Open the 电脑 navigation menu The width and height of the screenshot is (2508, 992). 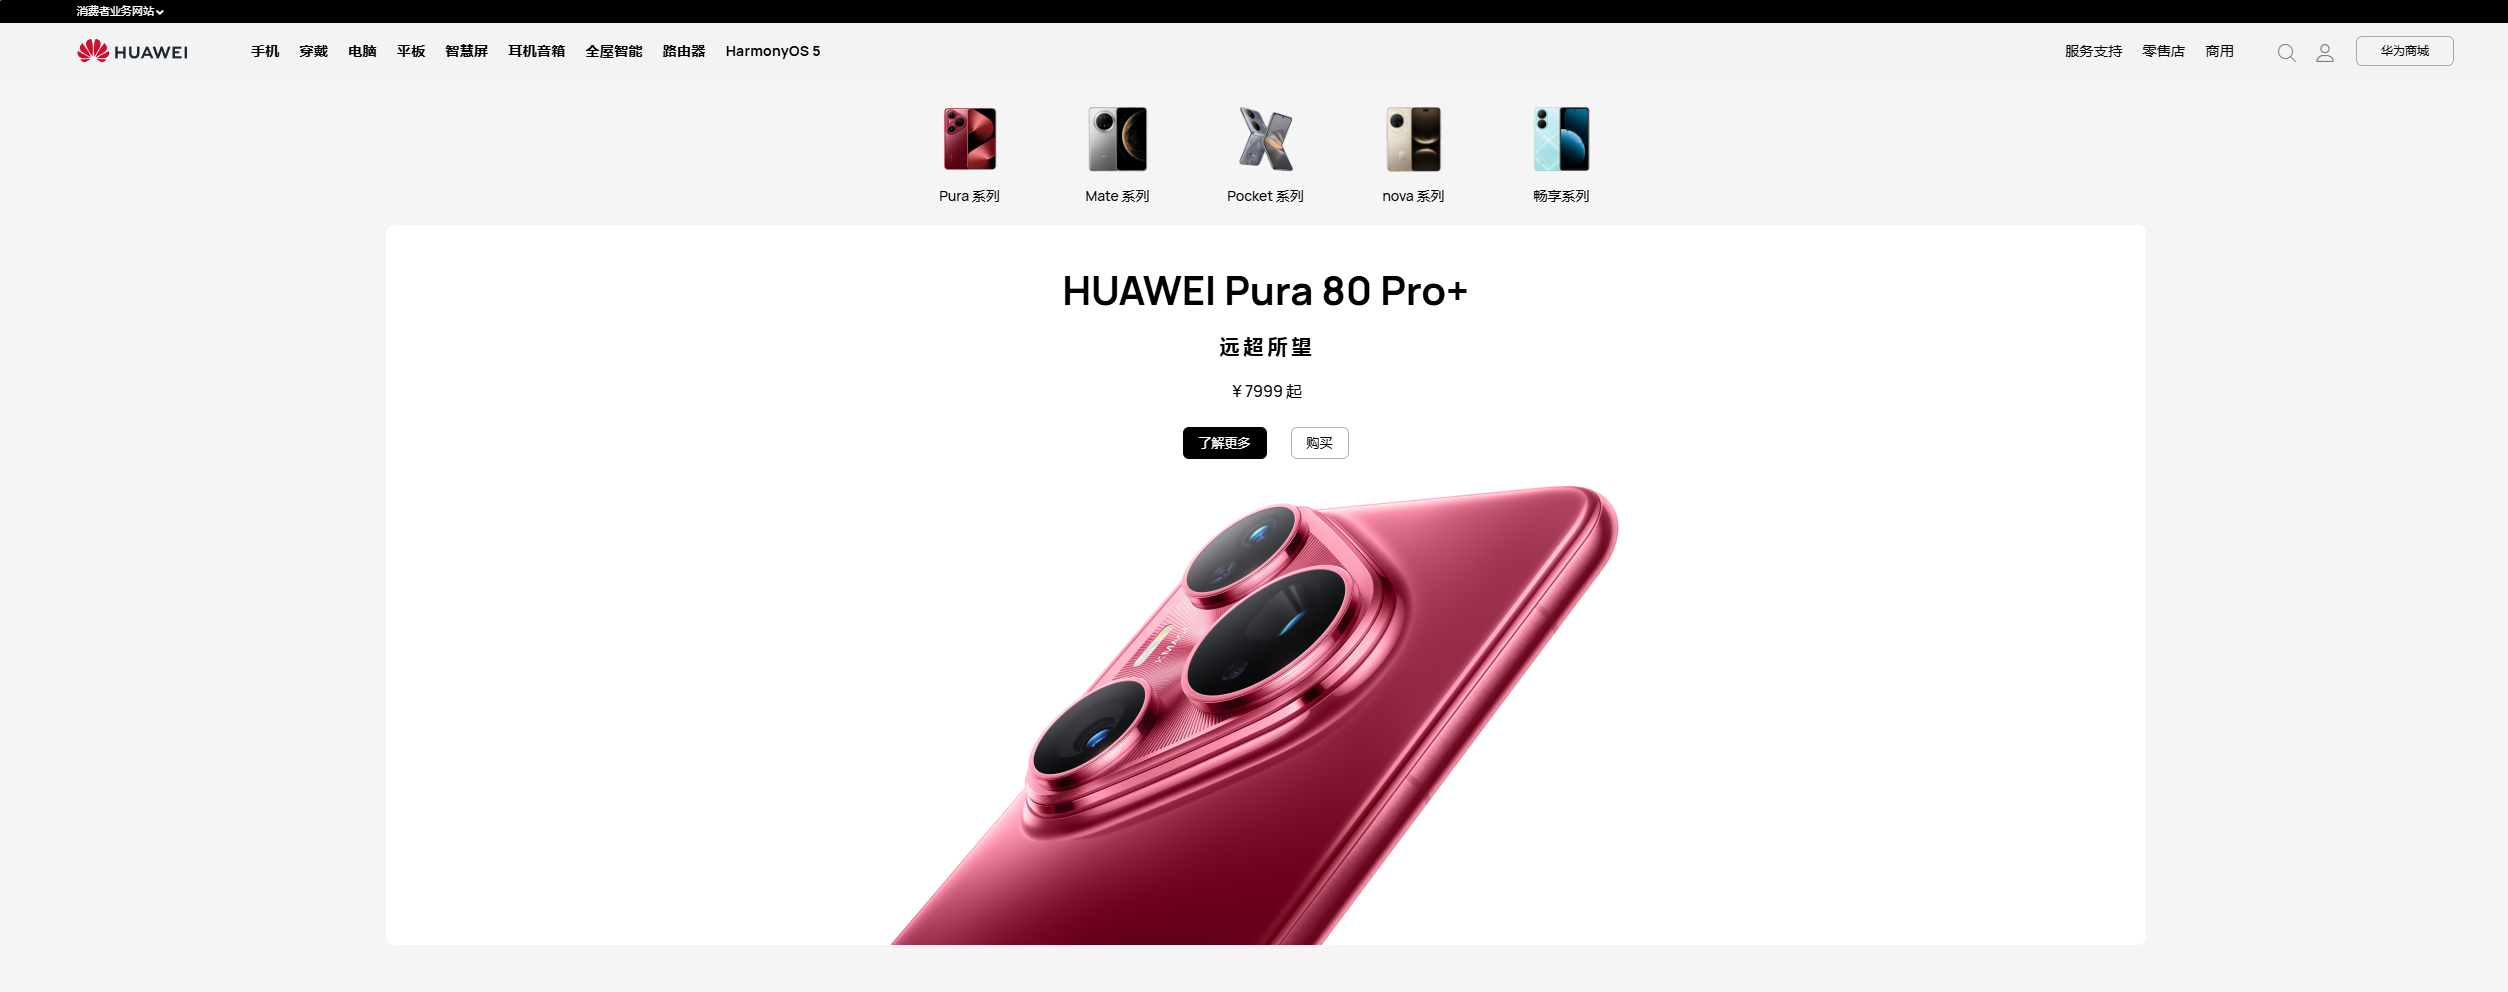362,51
